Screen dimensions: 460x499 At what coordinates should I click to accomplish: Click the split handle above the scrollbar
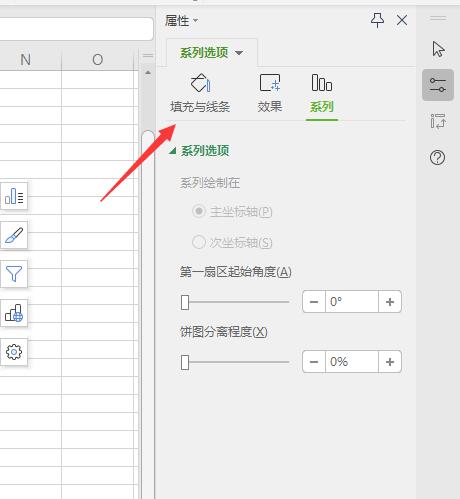click(x=148, y=56)
